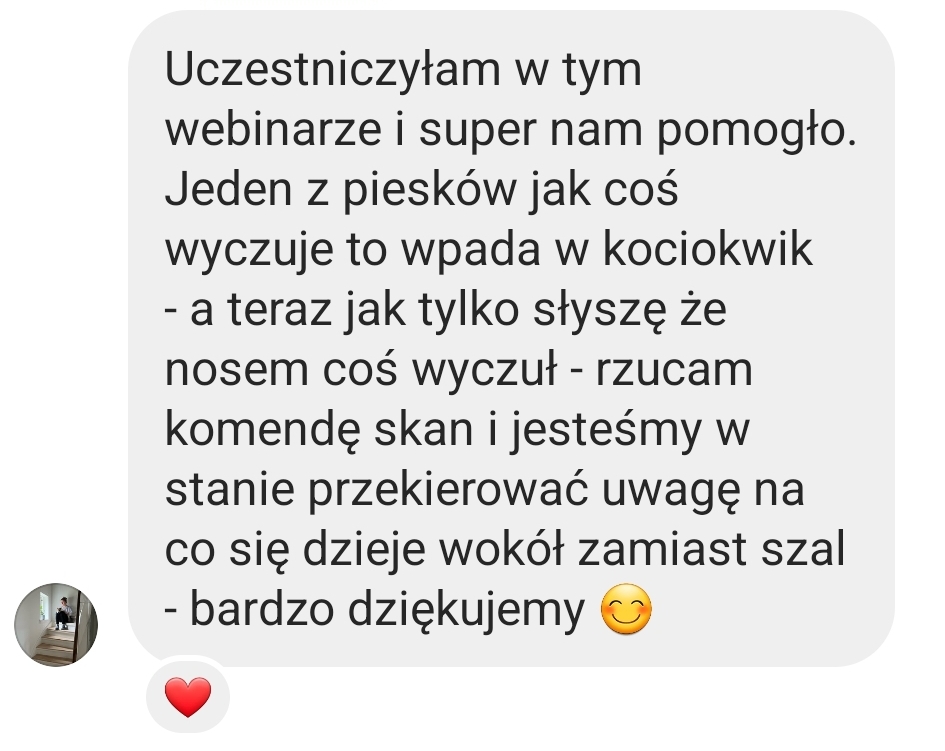The height and width of the screenshot is (751, 945).
Task: Open the sender's round profile avatar
Action: (56, 624)
